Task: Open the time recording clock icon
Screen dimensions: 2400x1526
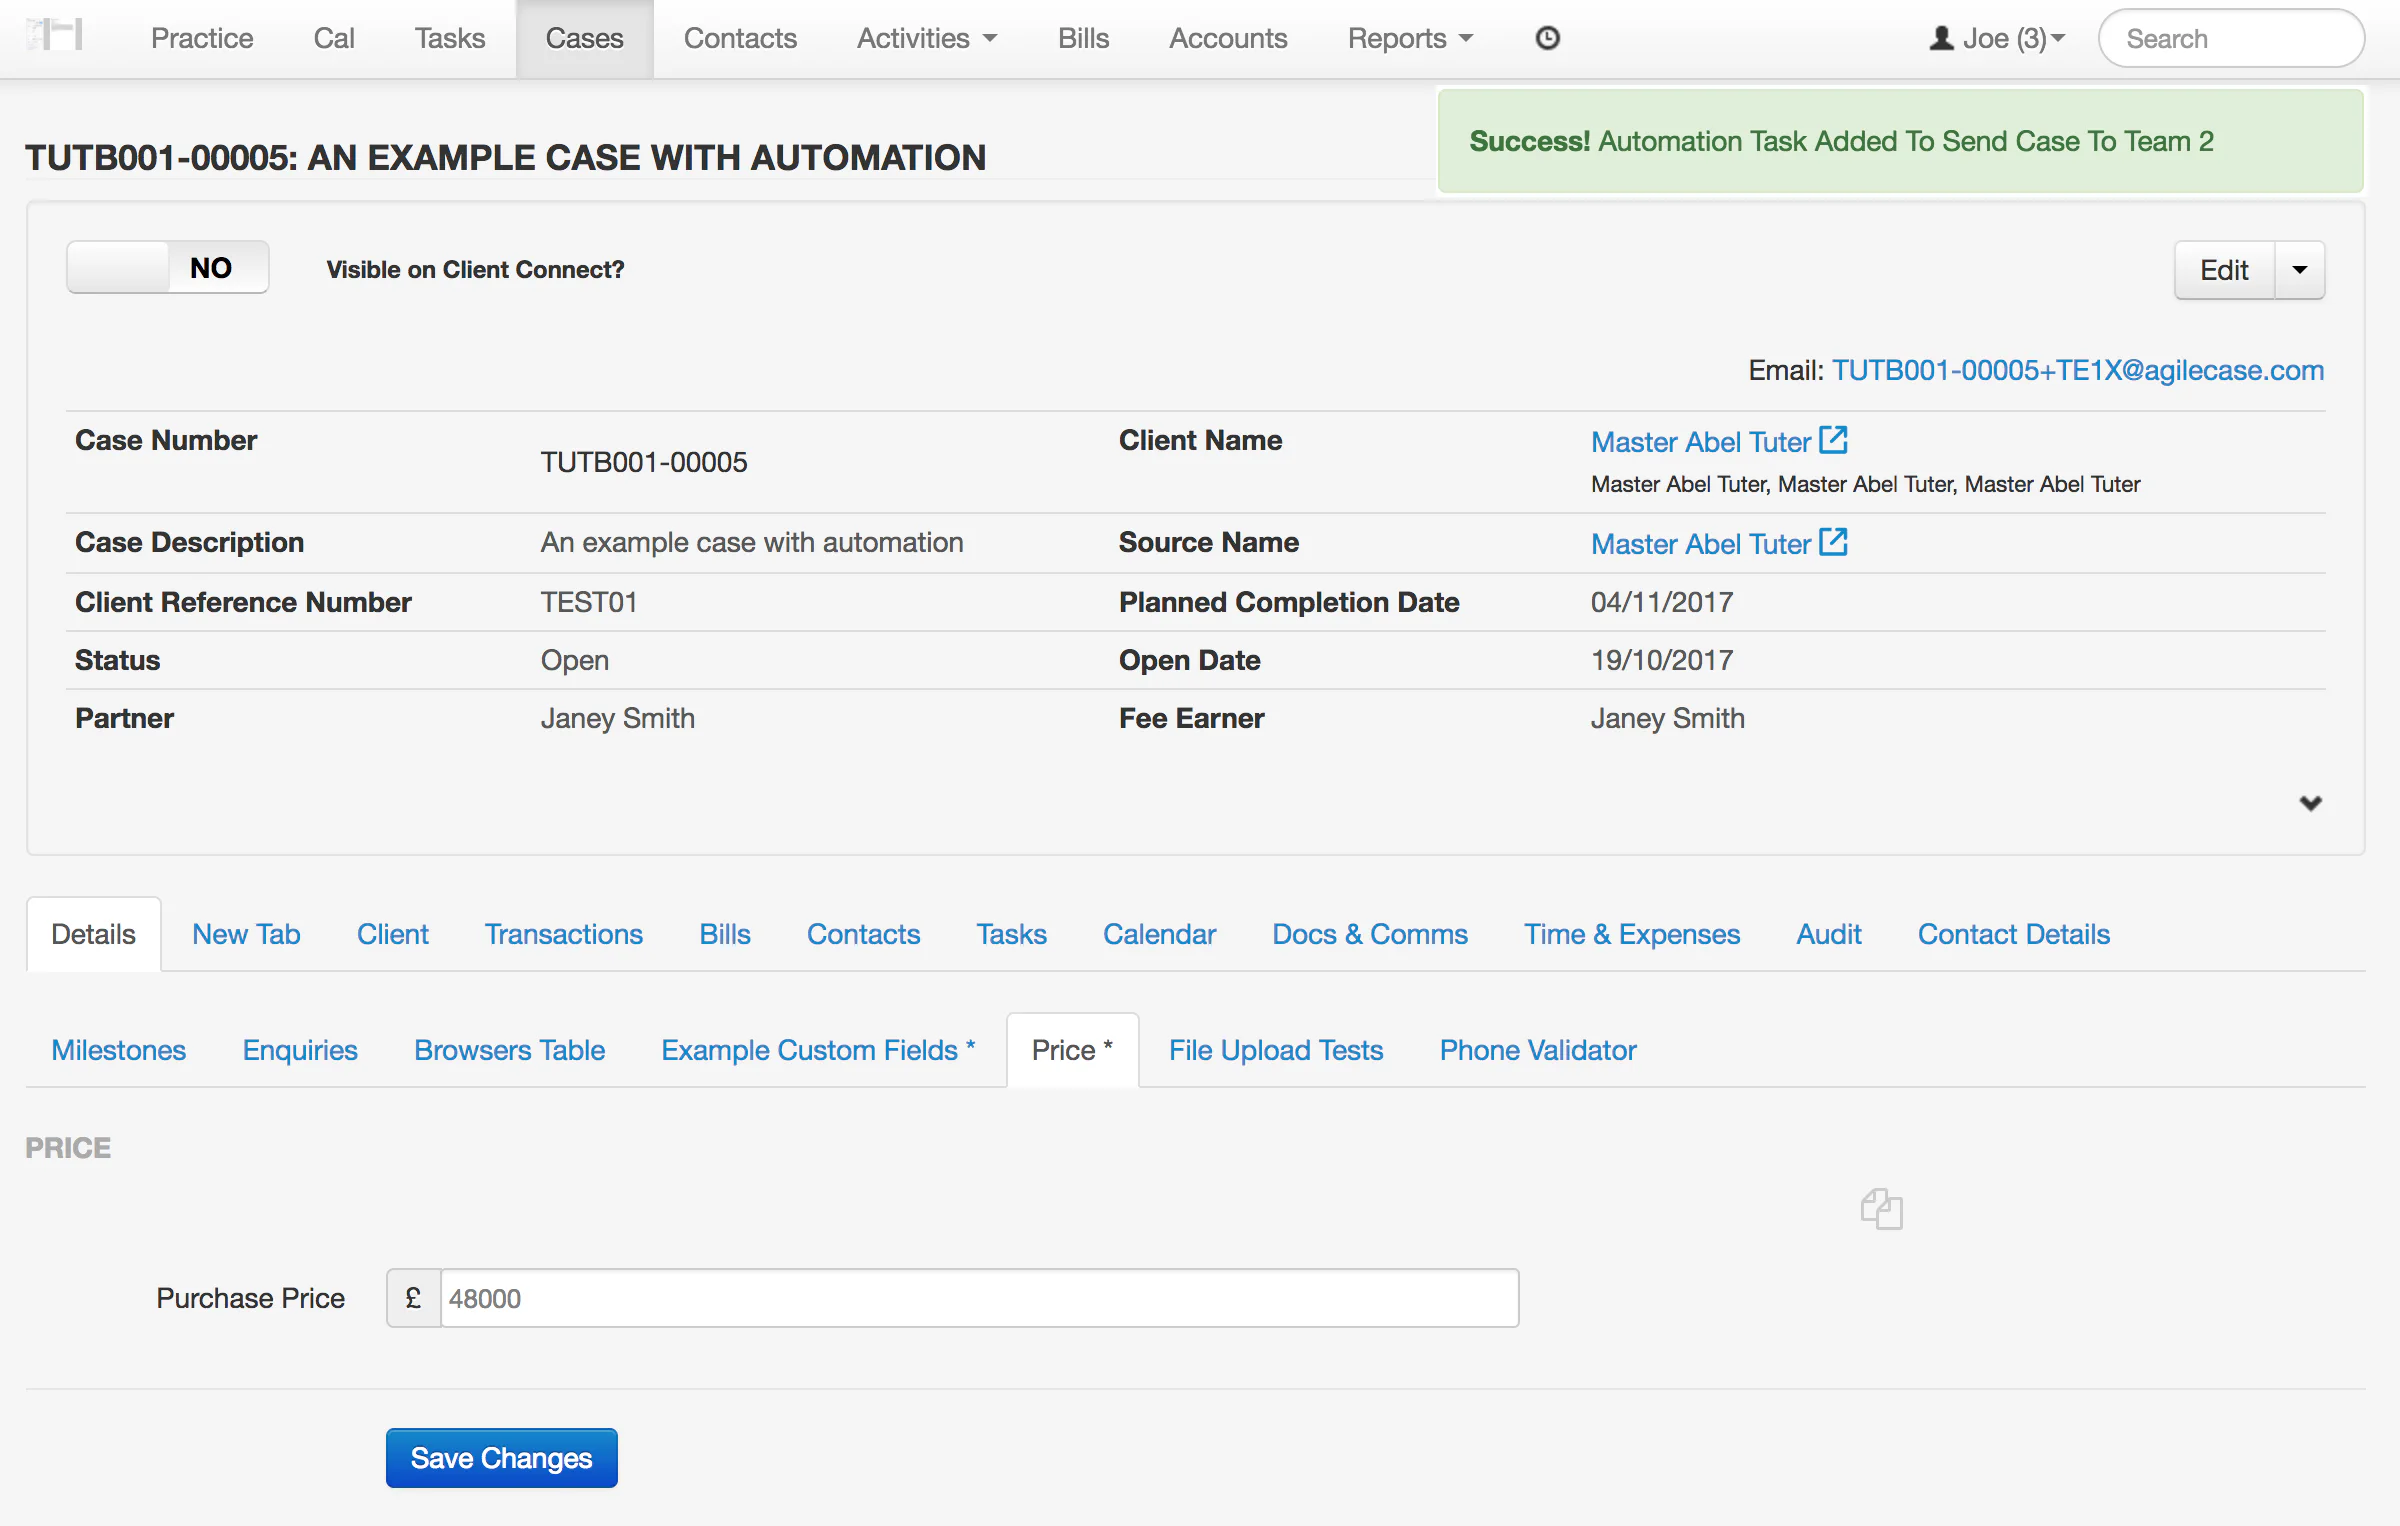Action: (x=1546, y=38)
